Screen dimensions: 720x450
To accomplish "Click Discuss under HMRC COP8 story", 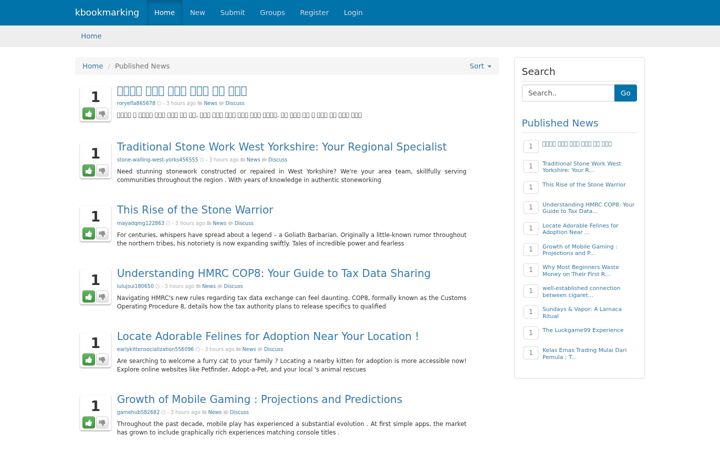I will point(233,286).
